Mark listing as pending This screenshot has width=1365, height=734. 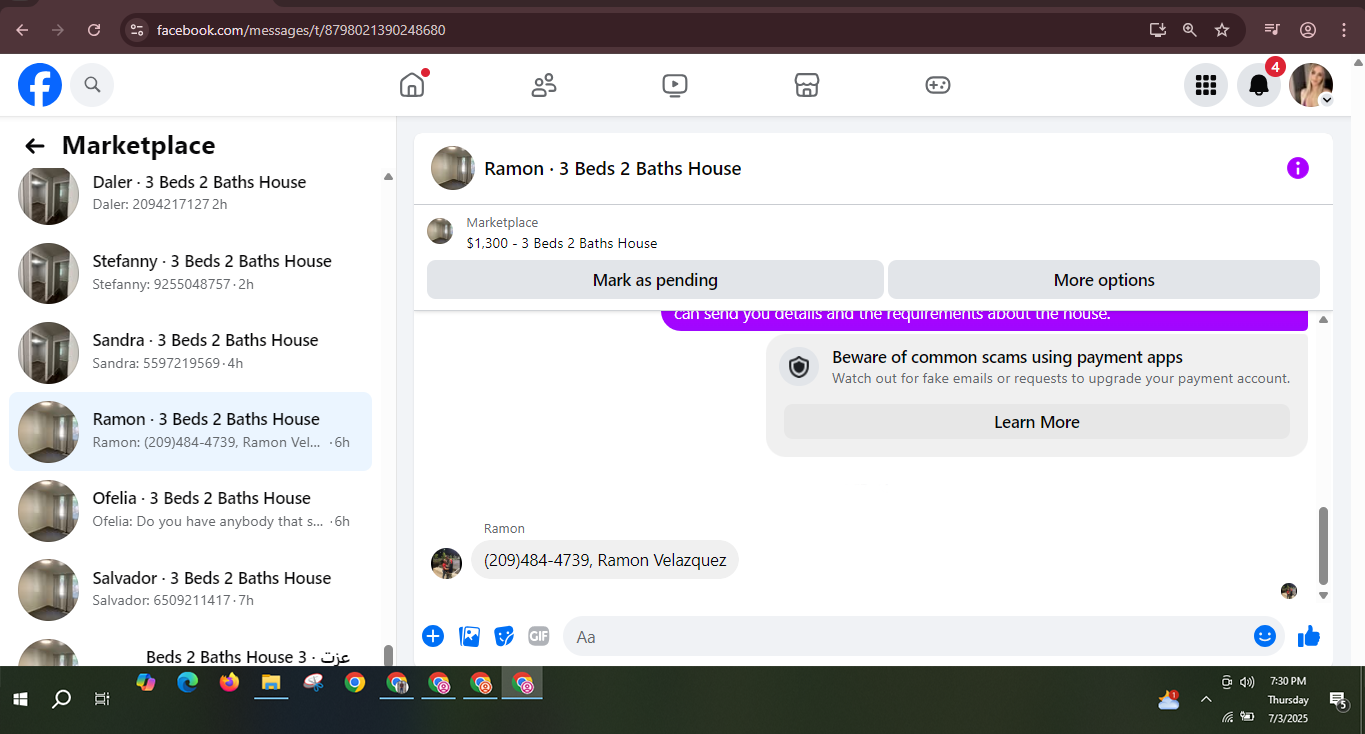coord(655,280)
